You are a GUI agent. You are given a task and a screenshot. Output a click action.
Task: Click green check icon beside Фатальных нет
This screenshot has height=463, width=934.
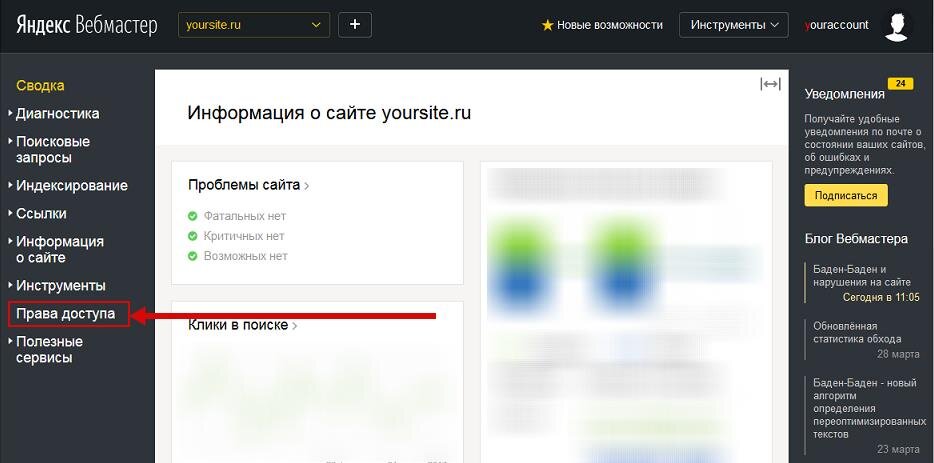(192, 216)
